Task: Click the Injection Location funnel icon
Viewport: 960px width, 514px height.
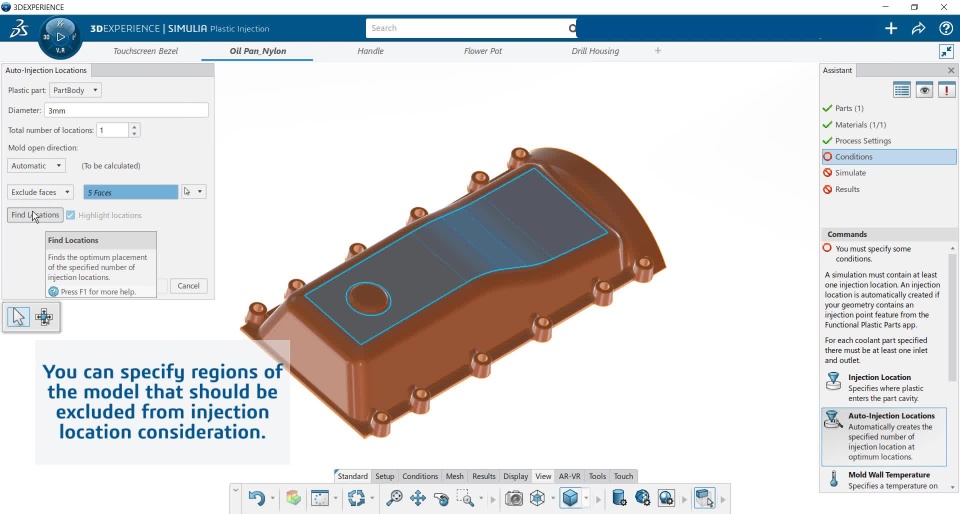Action: tap(833, 381)
